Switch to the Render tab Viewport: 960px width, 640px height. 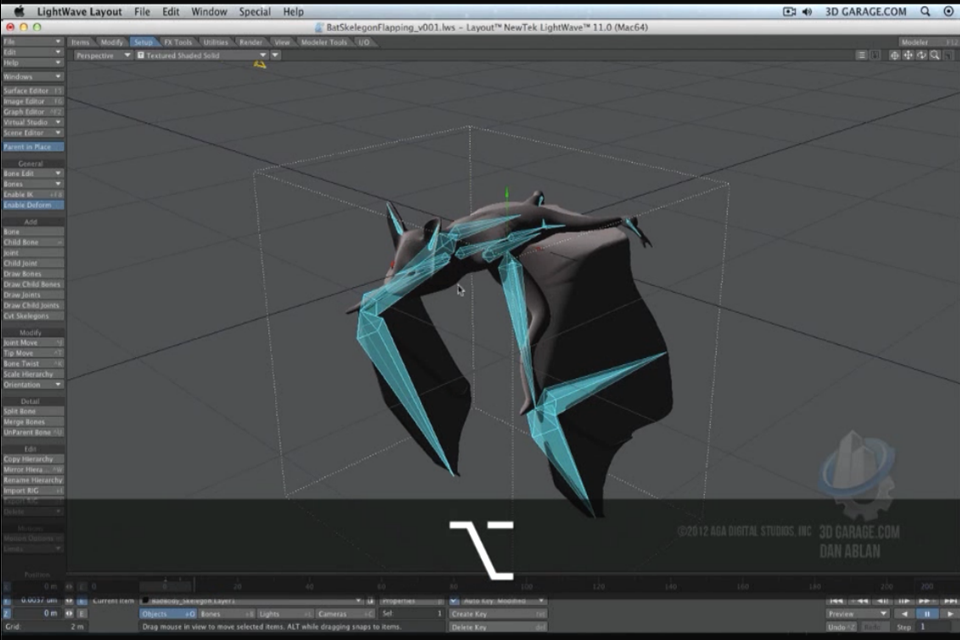[250, 42]
